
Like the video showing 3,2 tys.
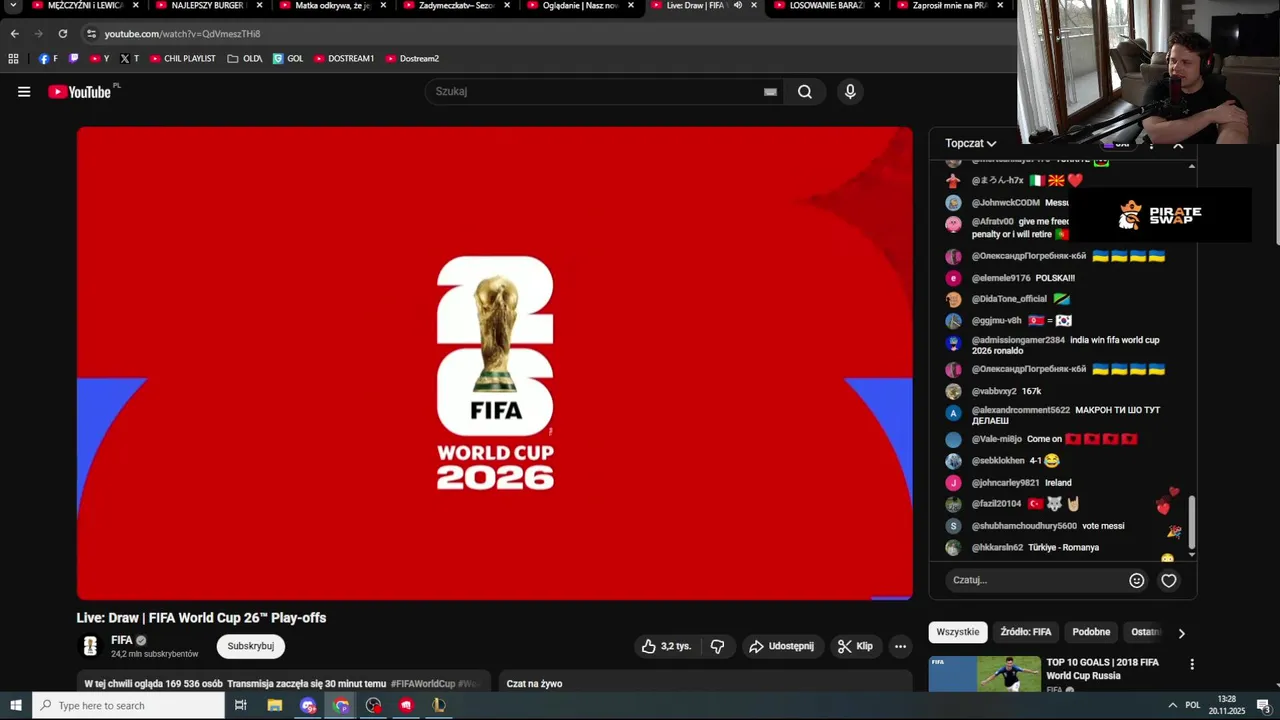(x=667, y=646)
